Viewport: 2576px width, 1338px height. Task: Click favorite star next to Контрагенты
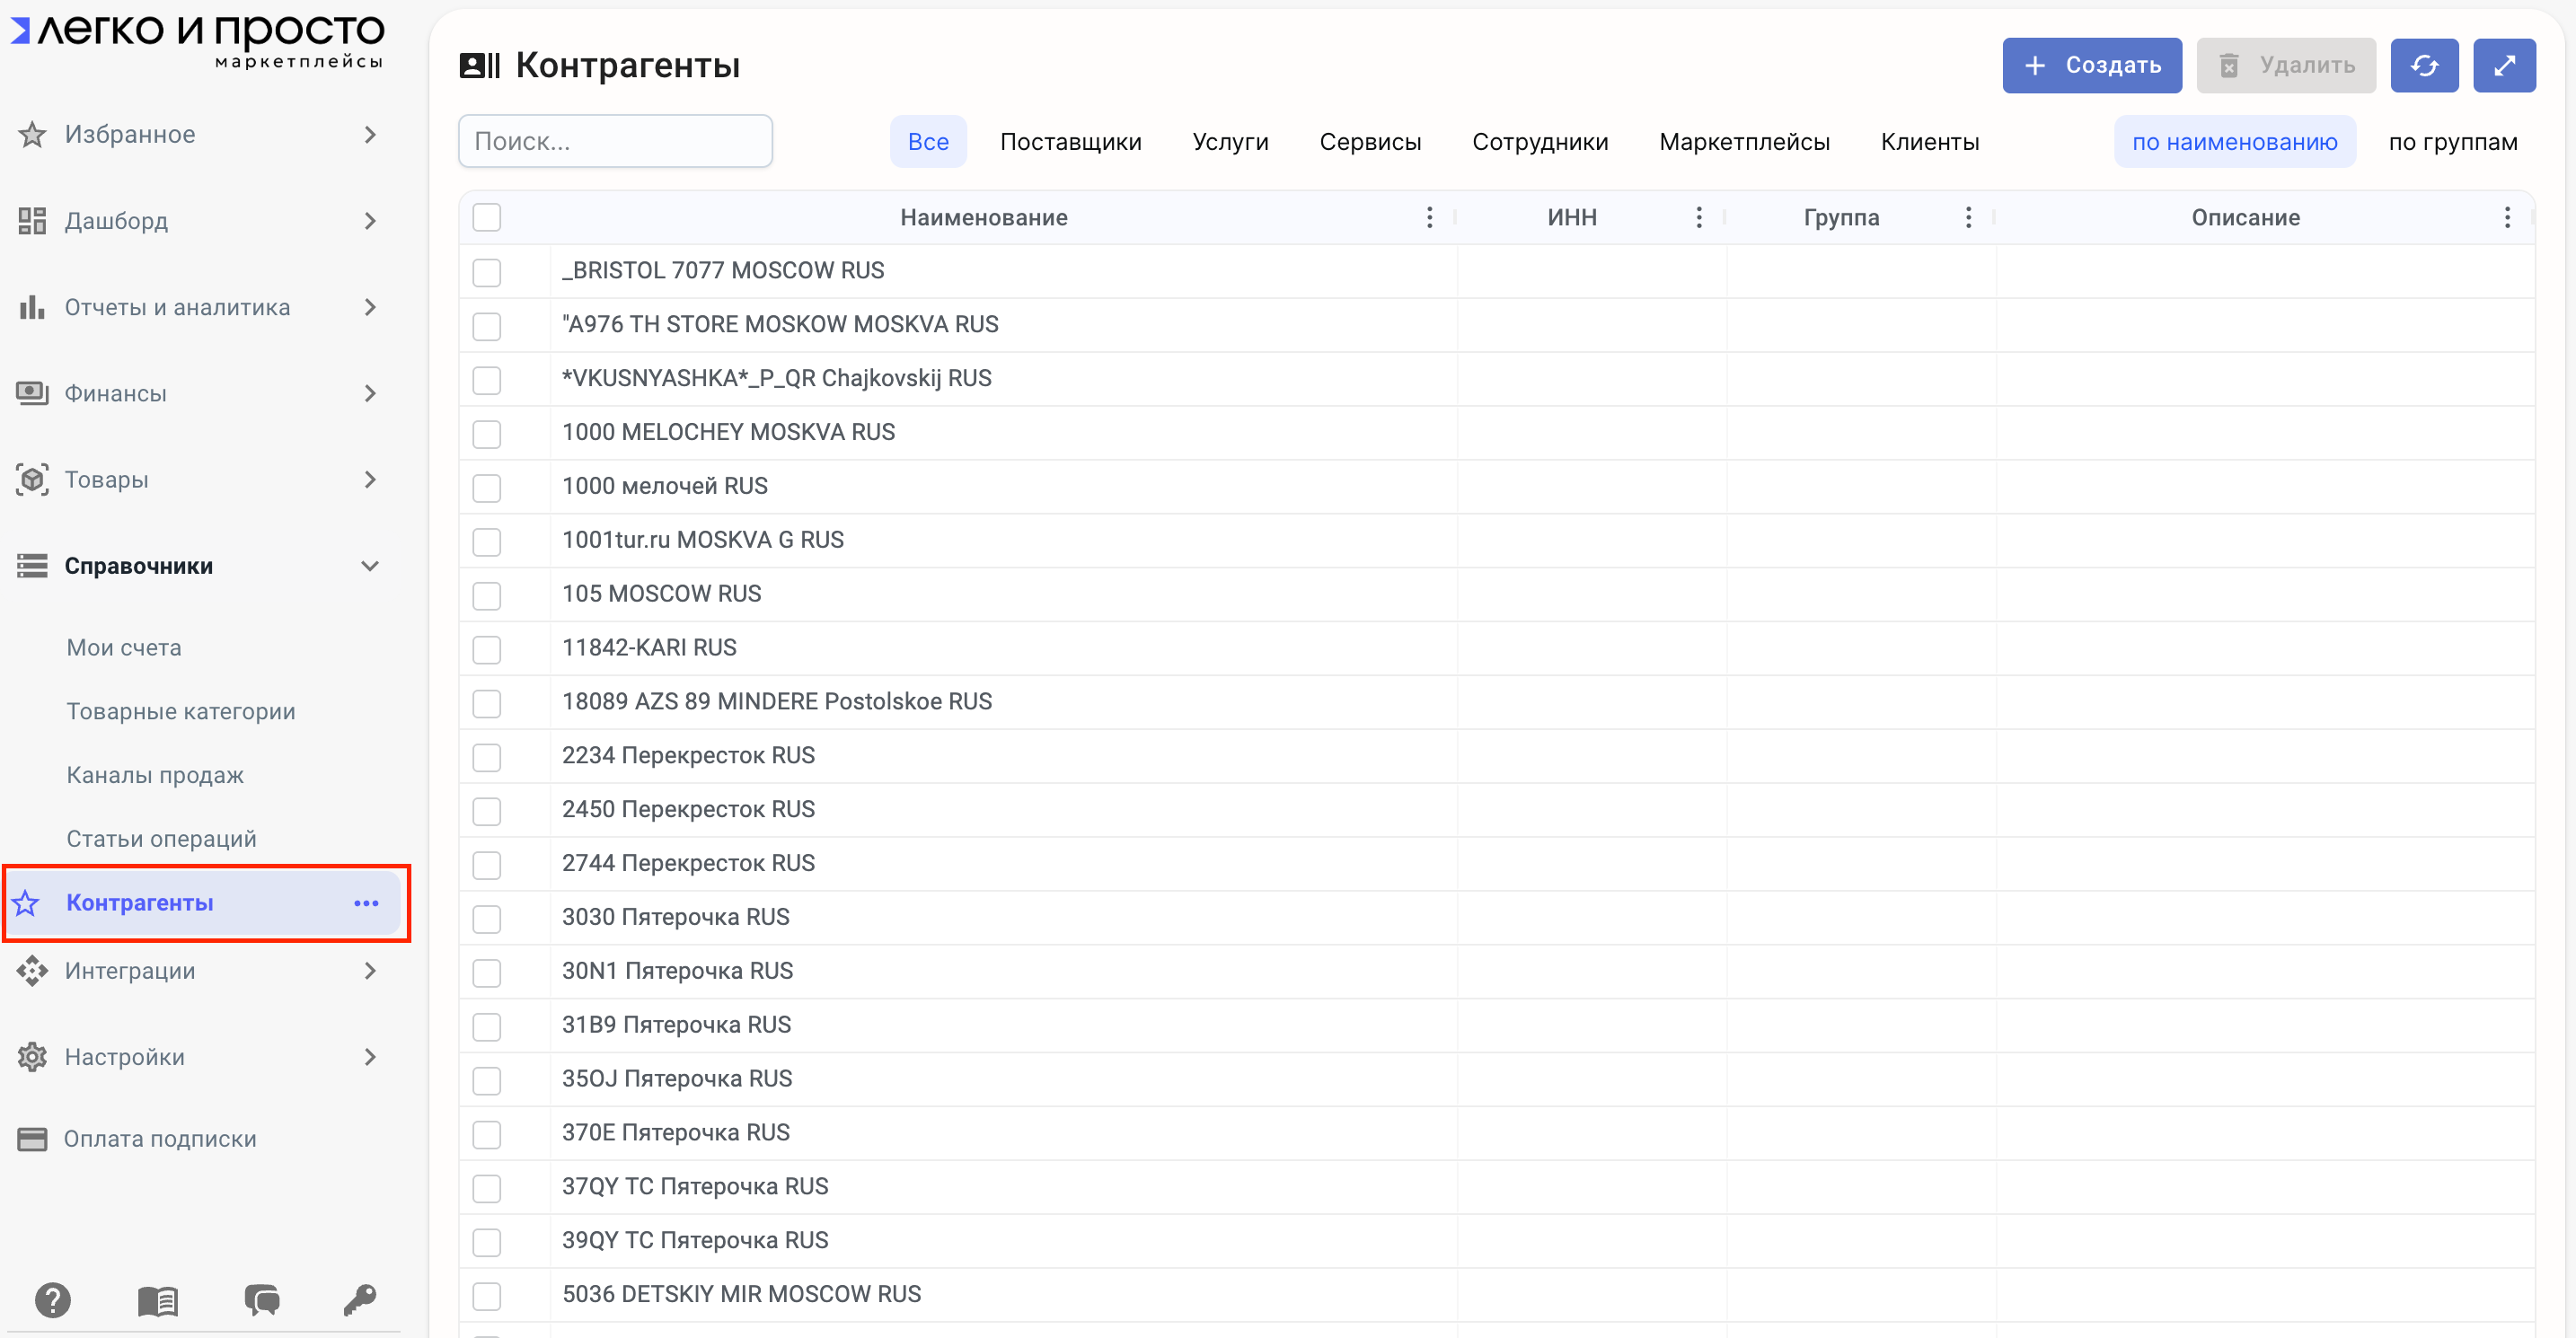[27, 903]
